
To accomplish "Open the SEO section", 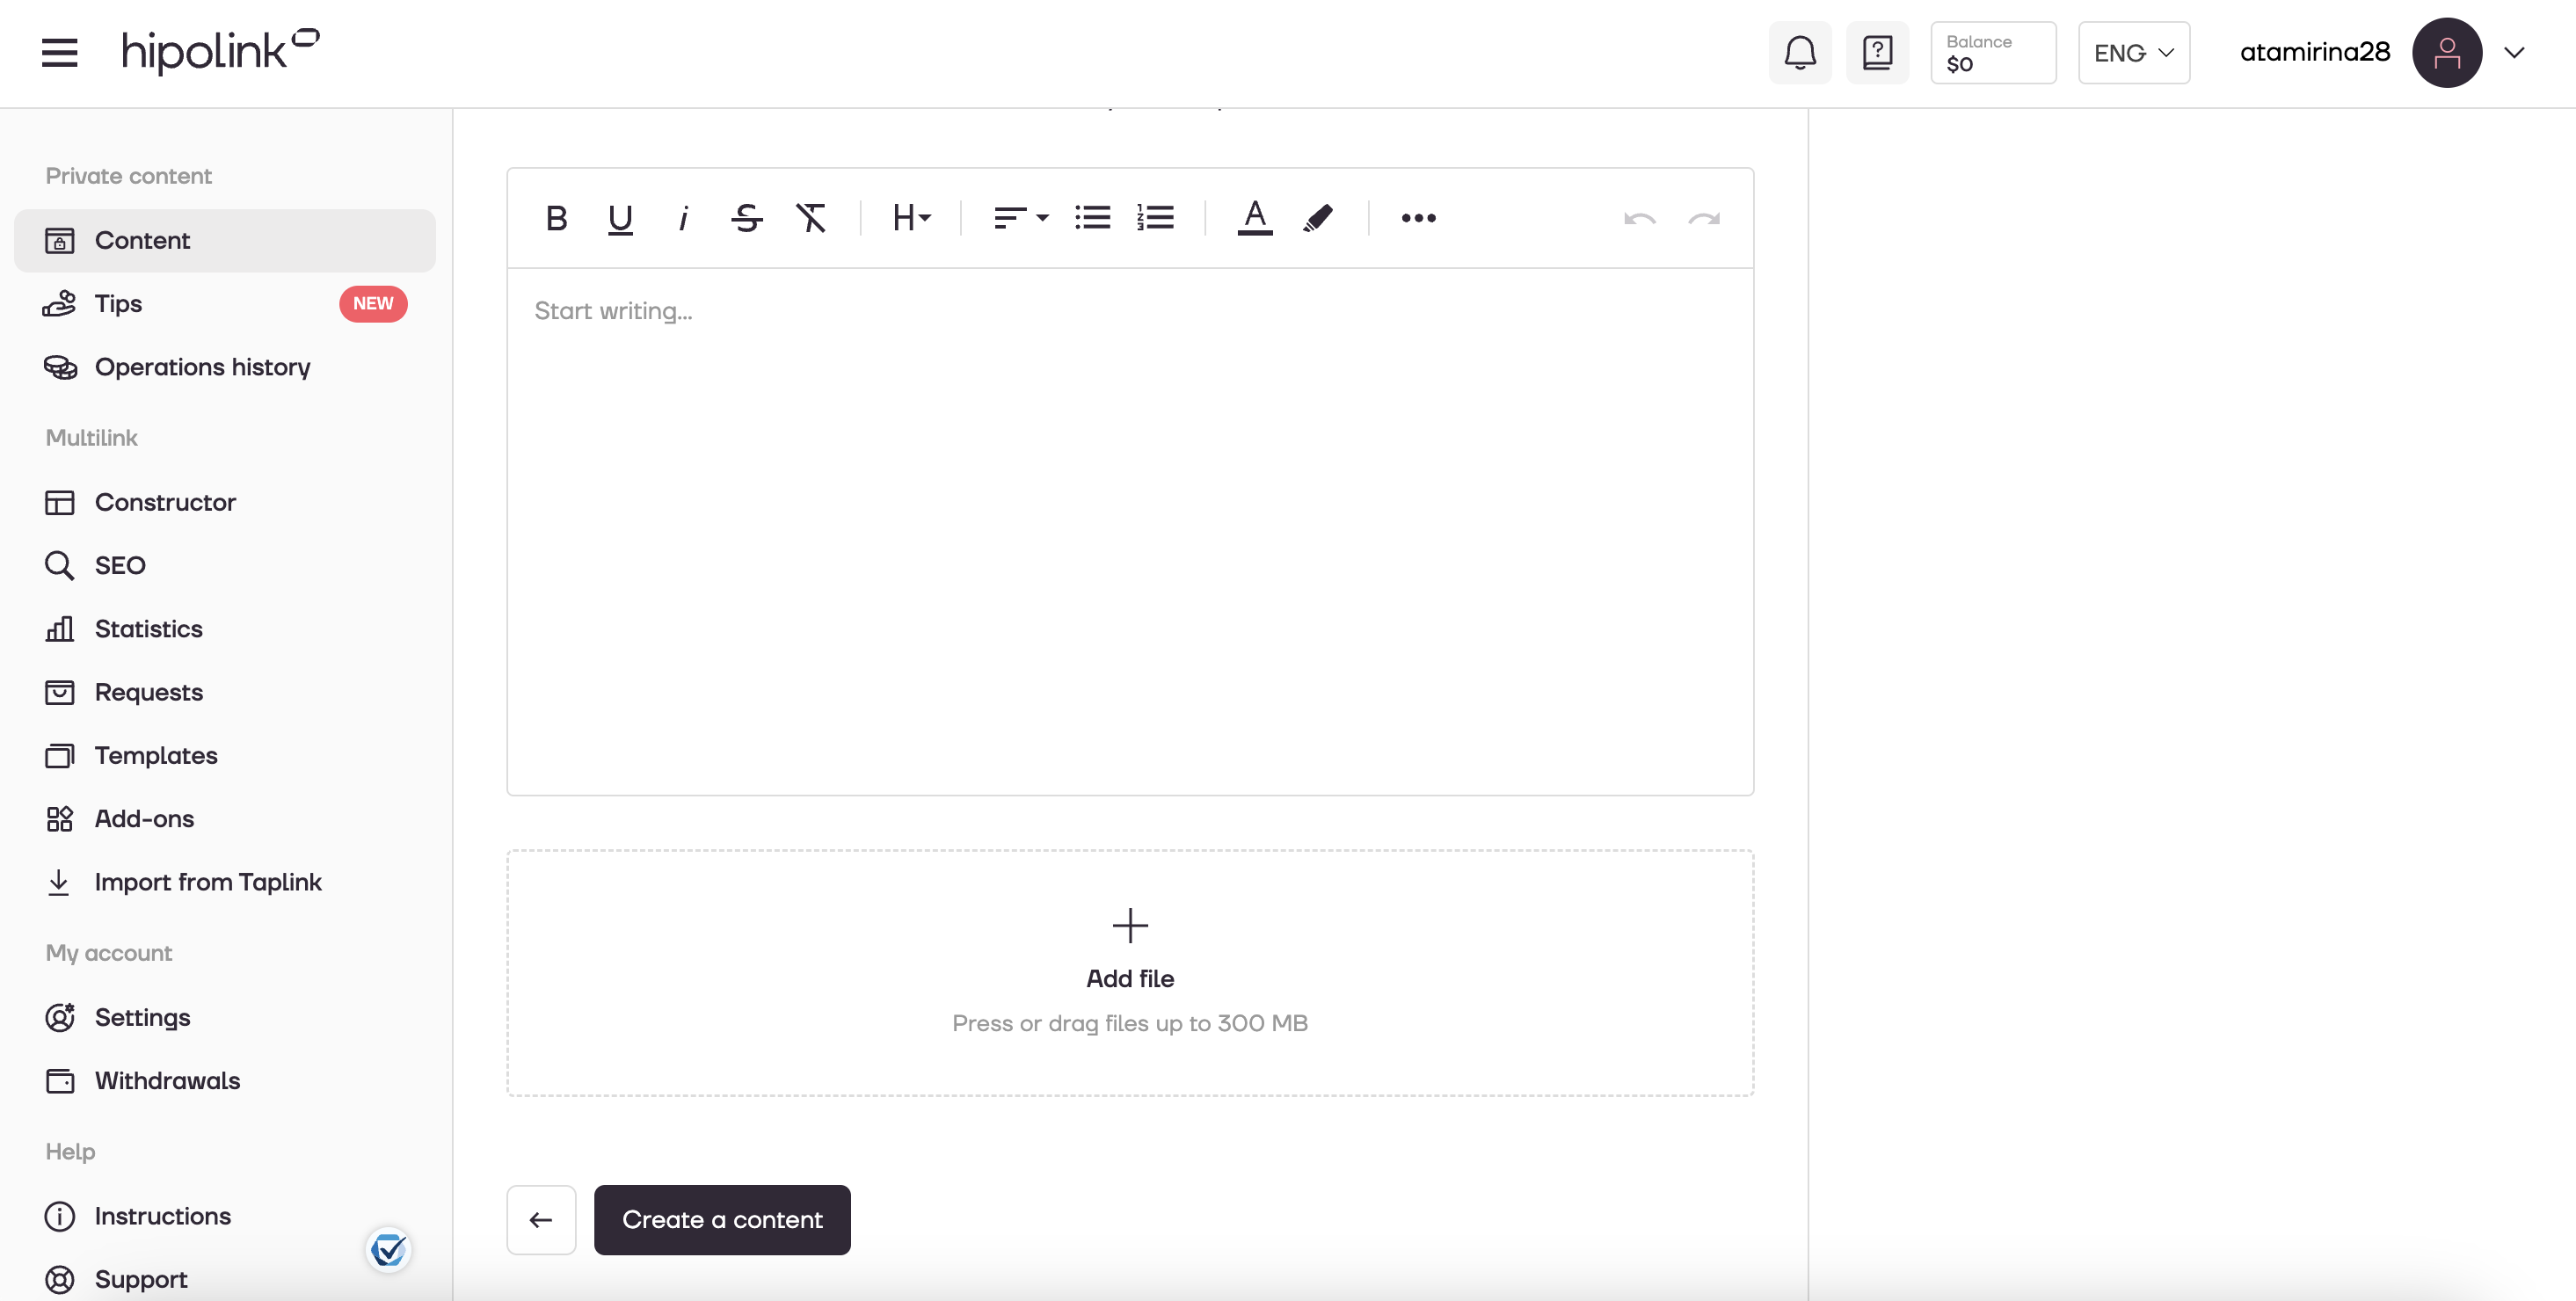I will [225, 565].
